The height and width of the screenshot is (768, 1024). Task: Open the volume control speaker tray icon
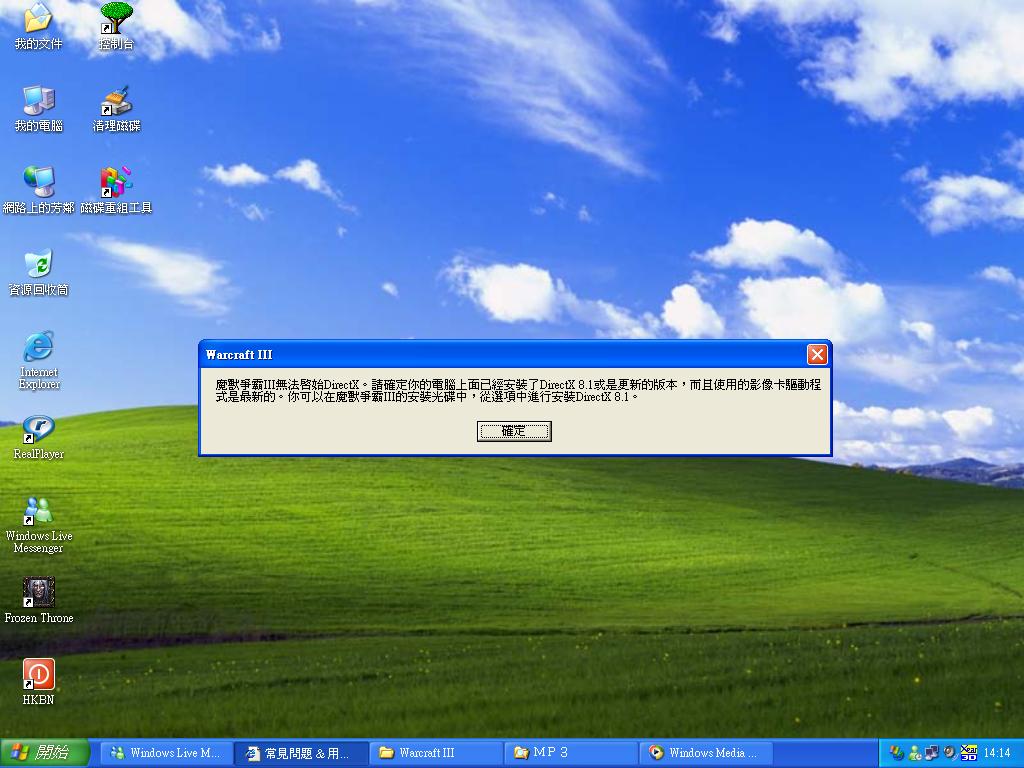coord(949,752)
